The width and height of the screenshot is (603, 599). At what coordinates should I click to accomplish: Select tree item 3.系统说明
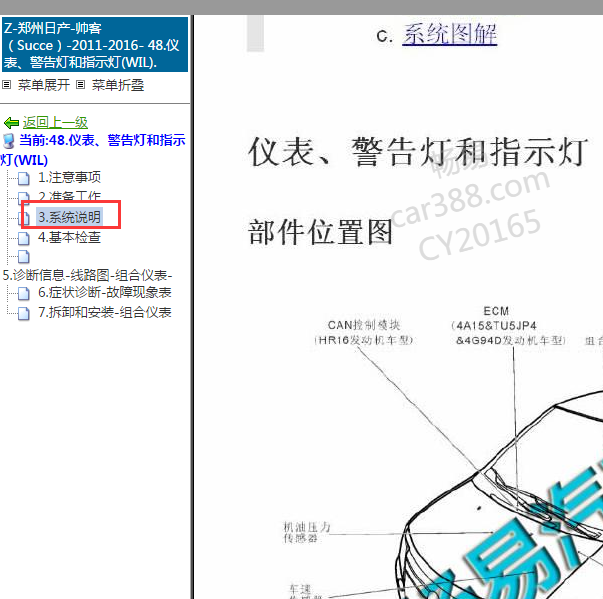pos(69,217)
